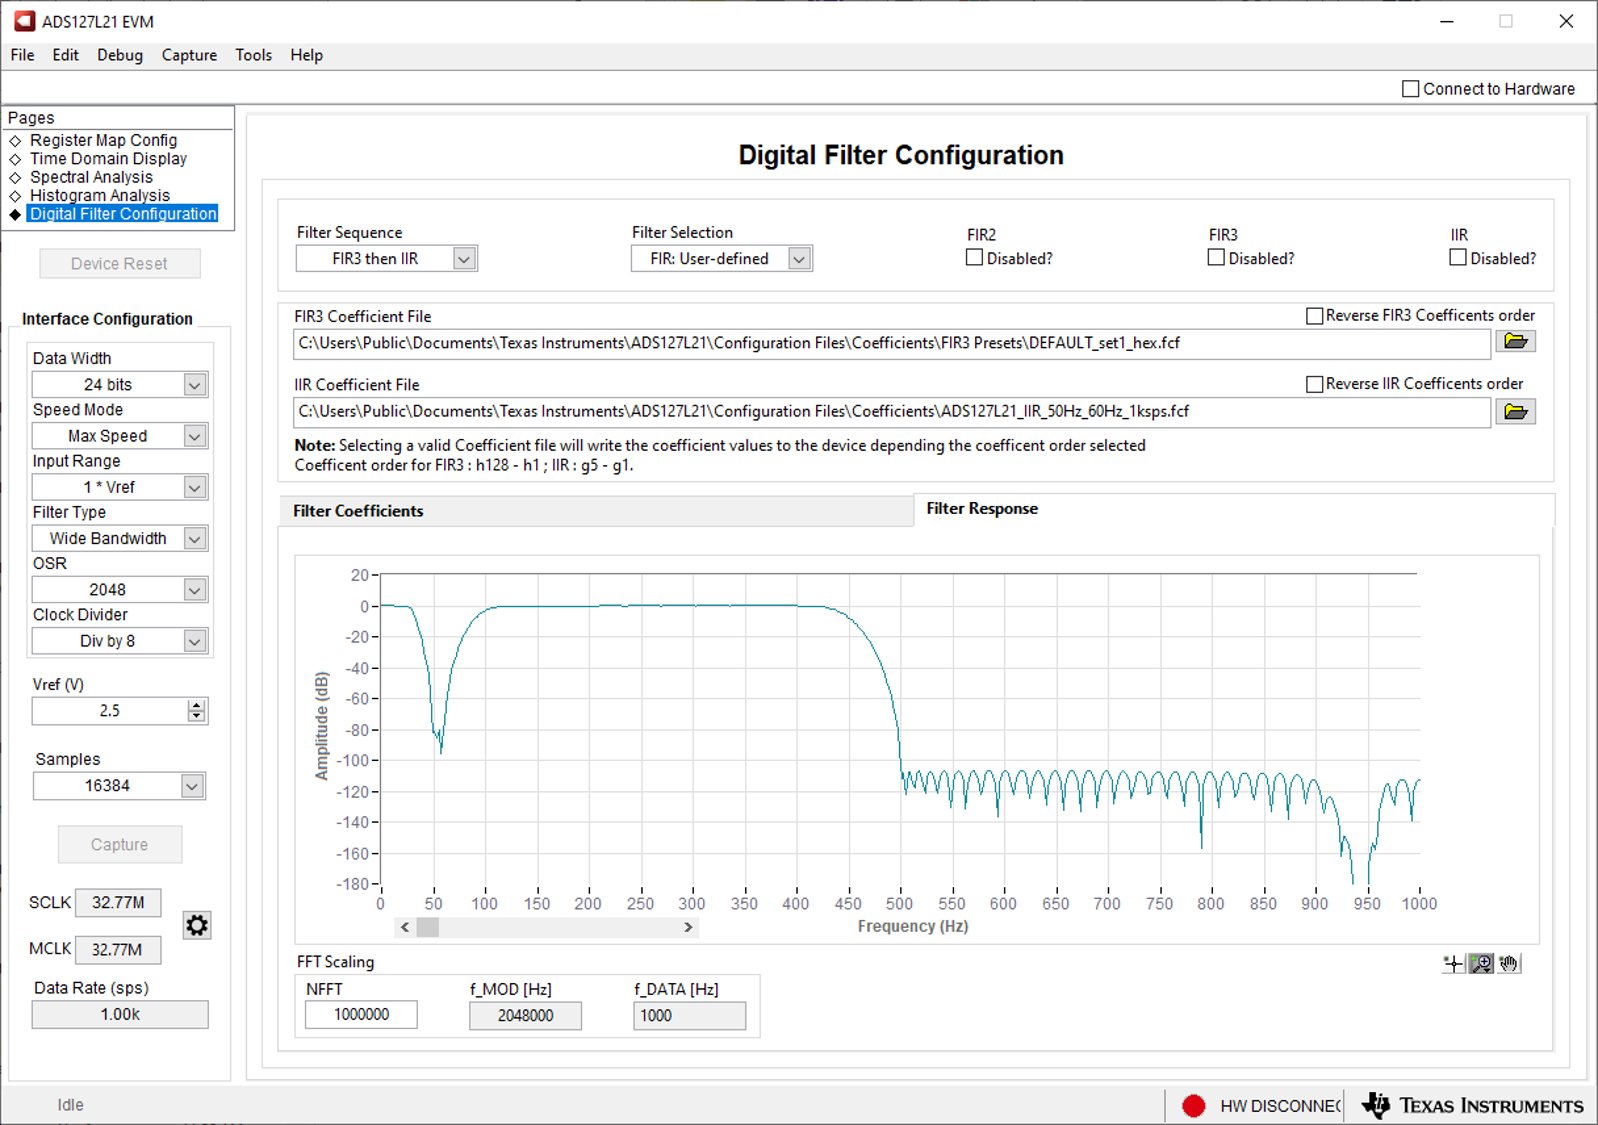1598x1125 pixels.
Task: Select the zoom magnifier graph tool
Action: (1481, 964)
